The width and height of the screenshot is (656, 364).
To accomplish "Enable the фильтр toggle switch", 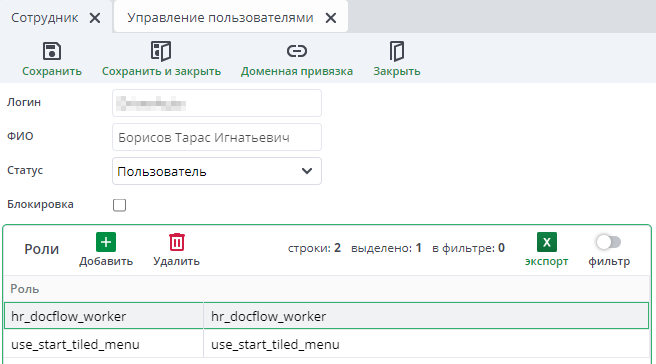I will tap(609, 242).
